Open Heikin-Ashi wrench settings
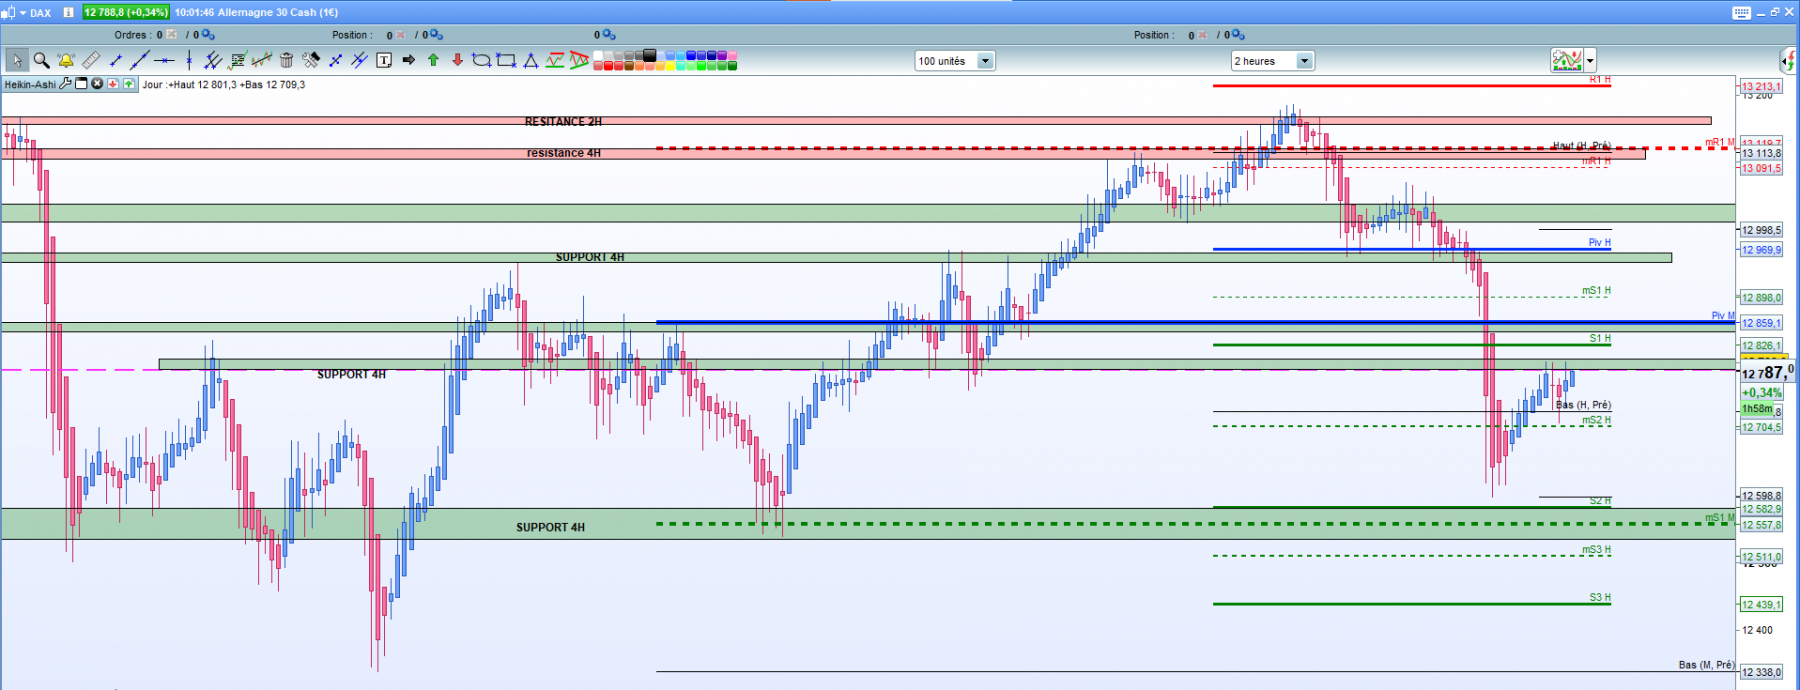The image size is (1800, 690). (x=65, y=84)
